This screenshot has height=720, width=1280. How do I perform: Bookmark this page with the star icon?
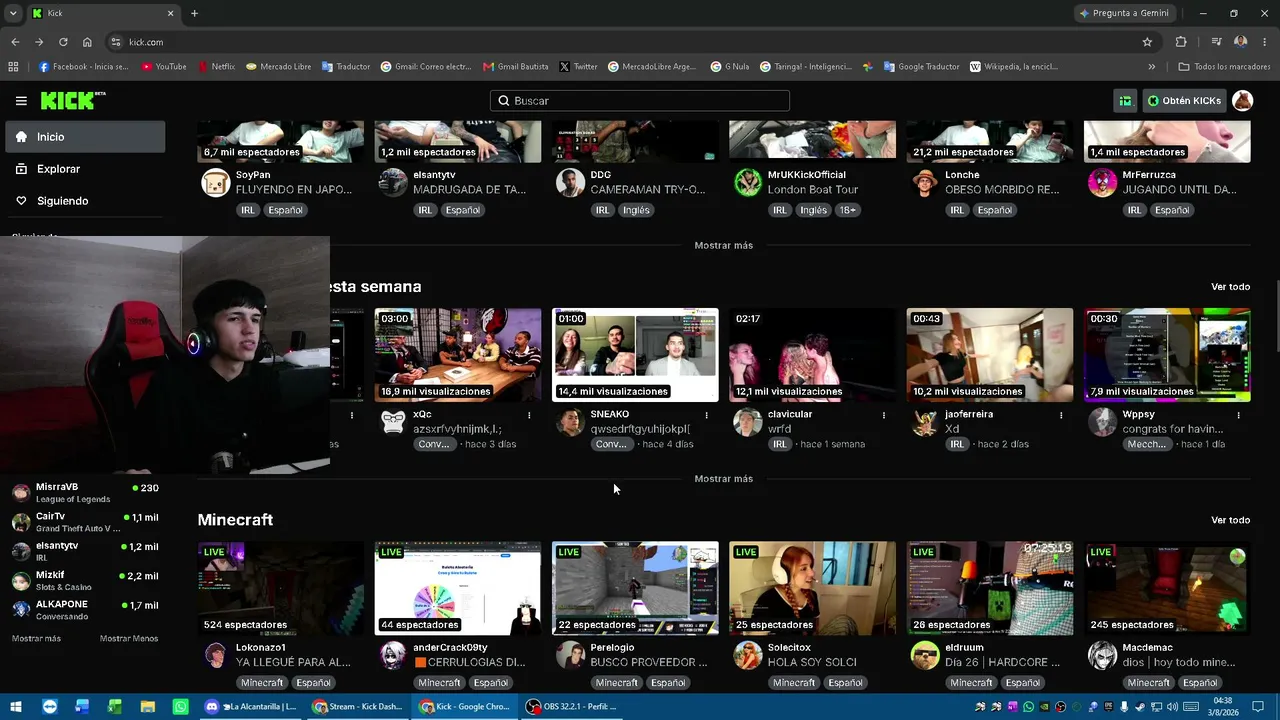1147,42
